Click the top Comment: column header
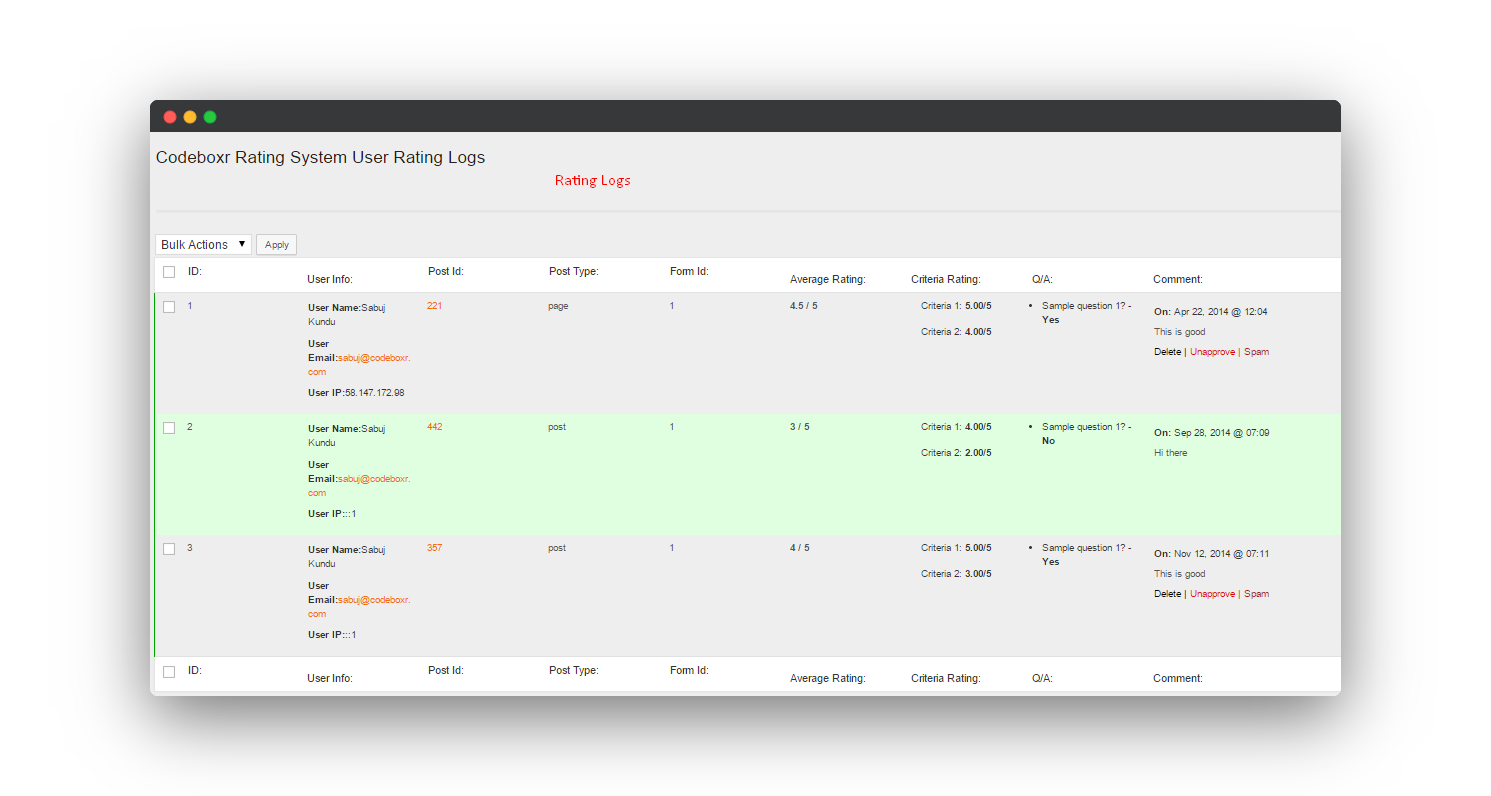Viewport: 1491px width, 796px height. (x=1178, y=279)
